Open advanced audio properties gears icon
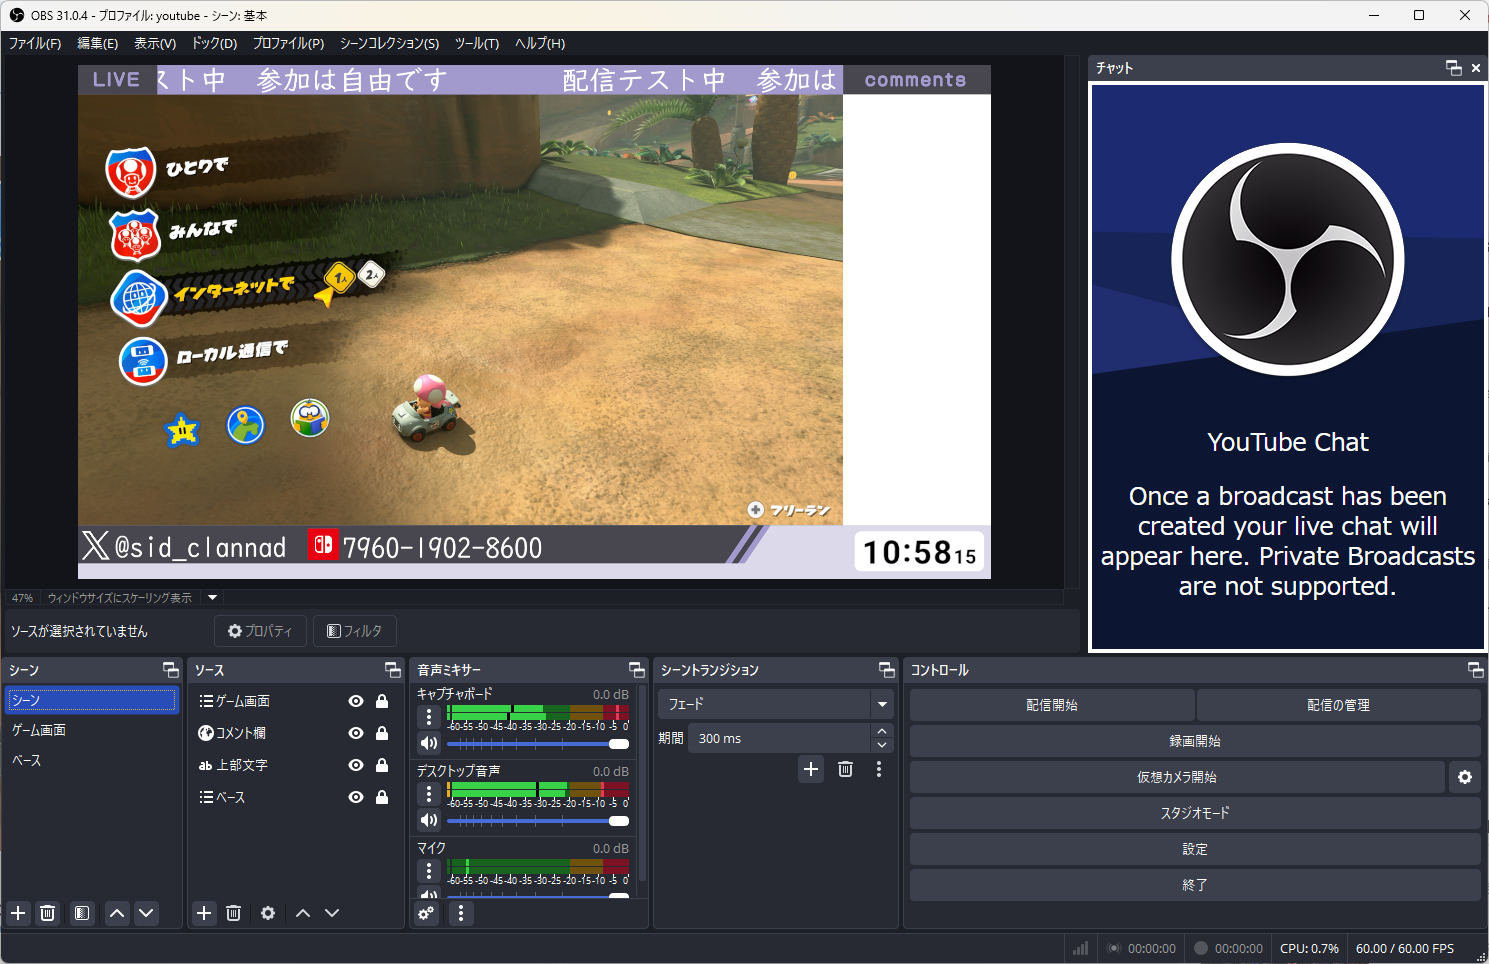1489x964 pixels. [427, 913]
